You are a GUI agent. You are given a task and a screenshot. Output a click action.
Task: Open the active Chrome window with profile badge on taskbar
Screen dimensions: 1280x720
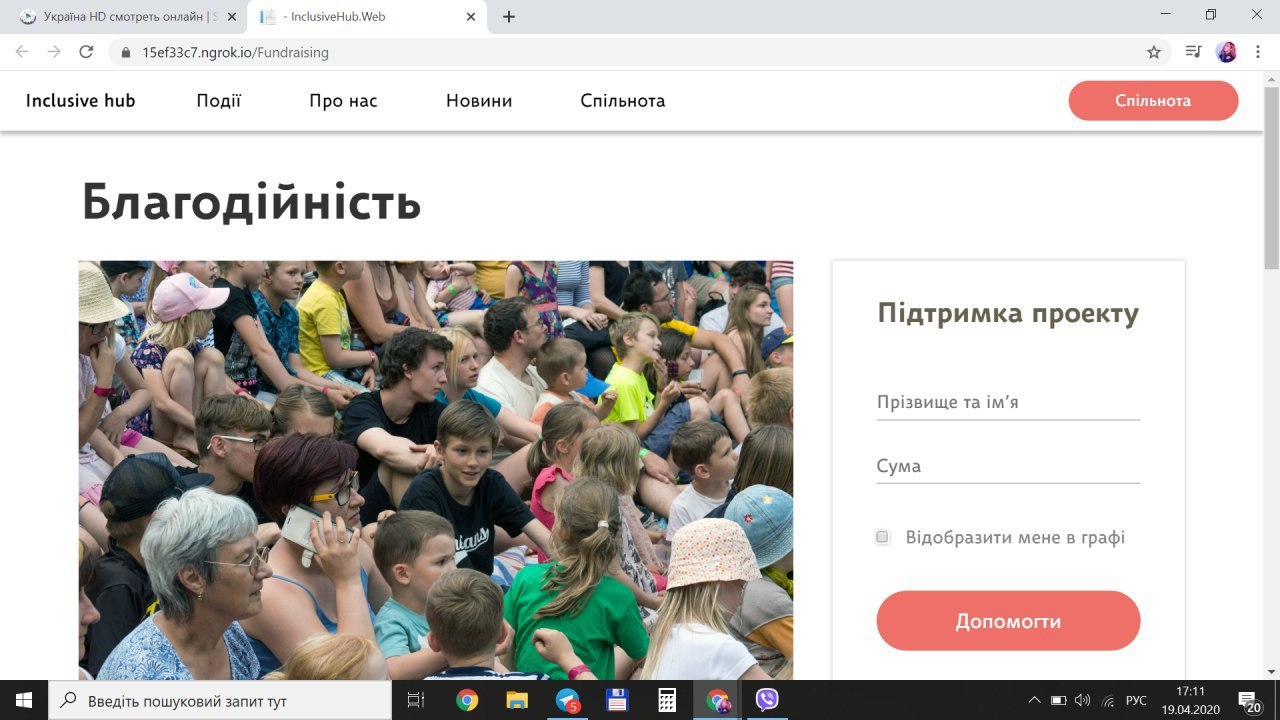coord(717,701)
